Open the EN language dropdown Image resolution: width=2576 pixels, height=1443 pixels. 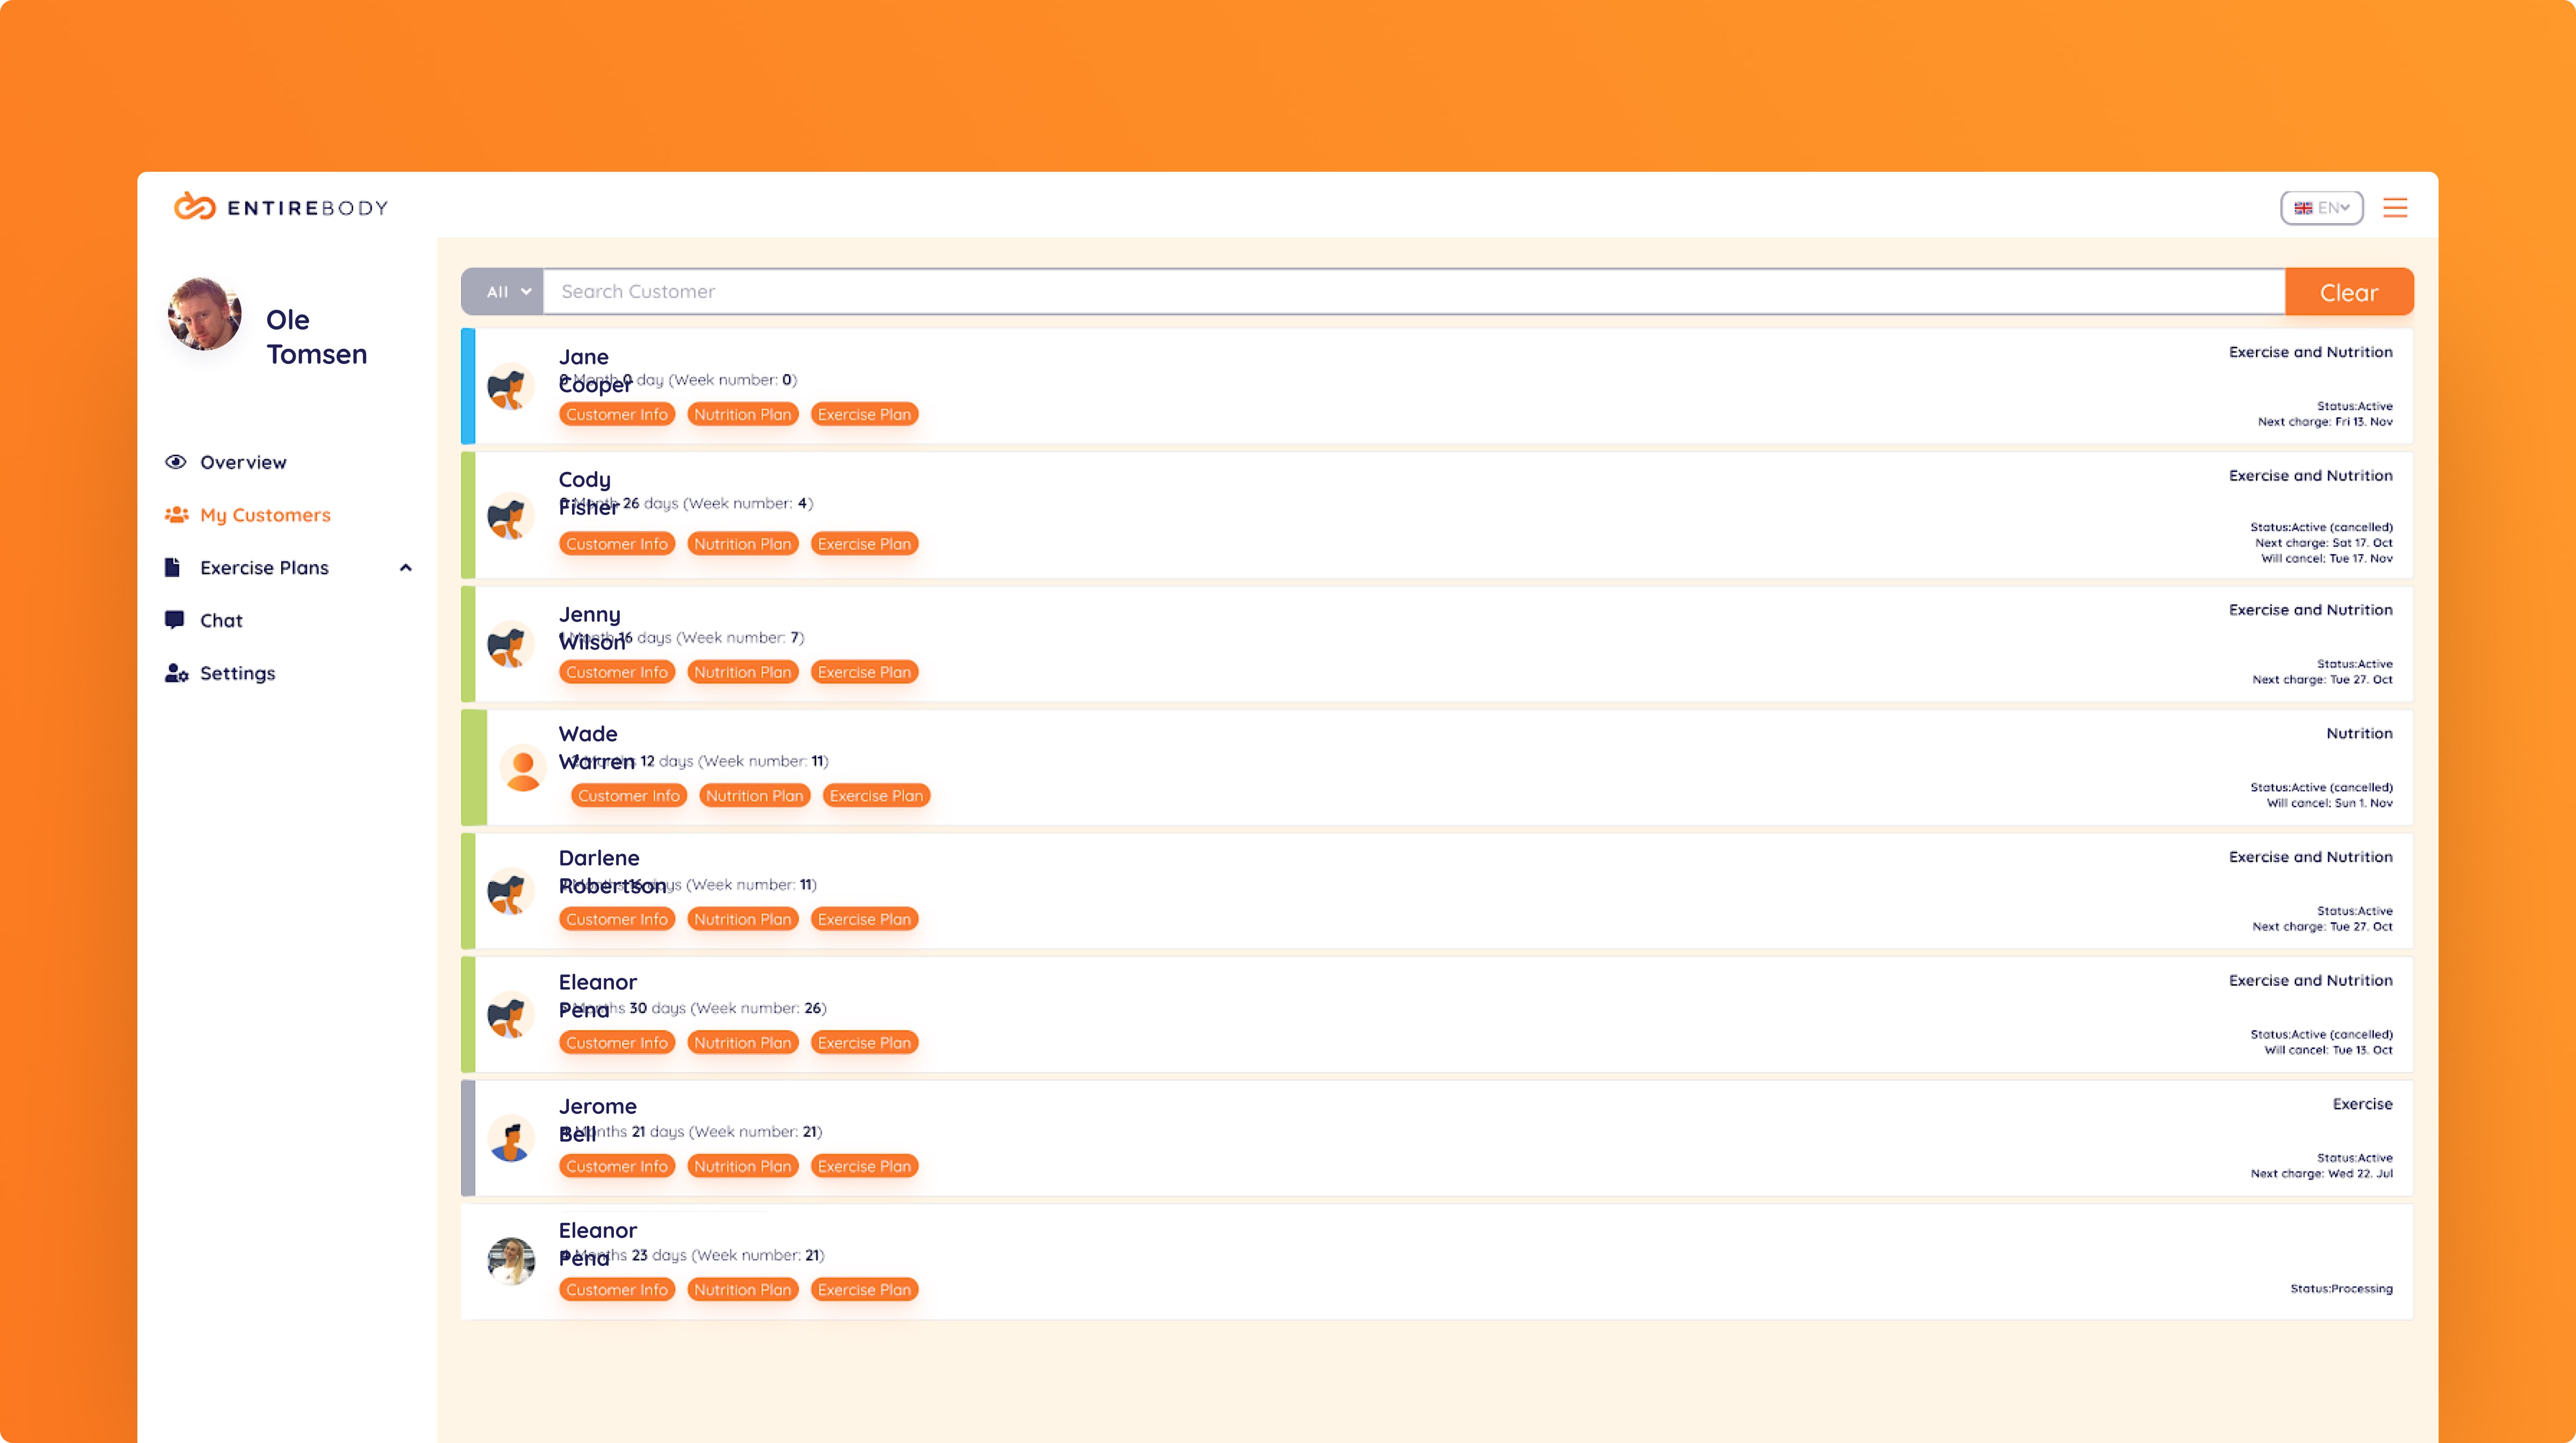[x=2321, y=208]
